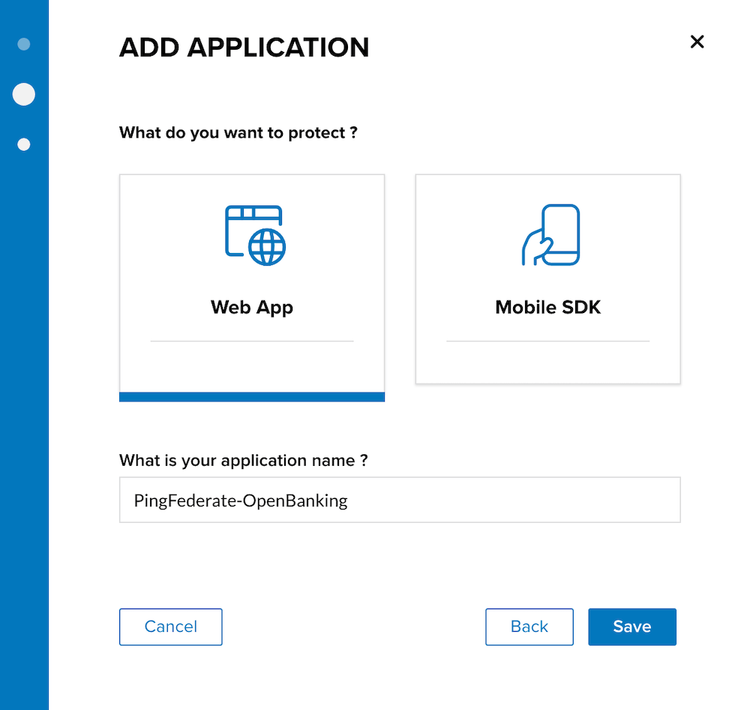
Task: Go Back to the previous step
Action: click(x=529, y=627)
